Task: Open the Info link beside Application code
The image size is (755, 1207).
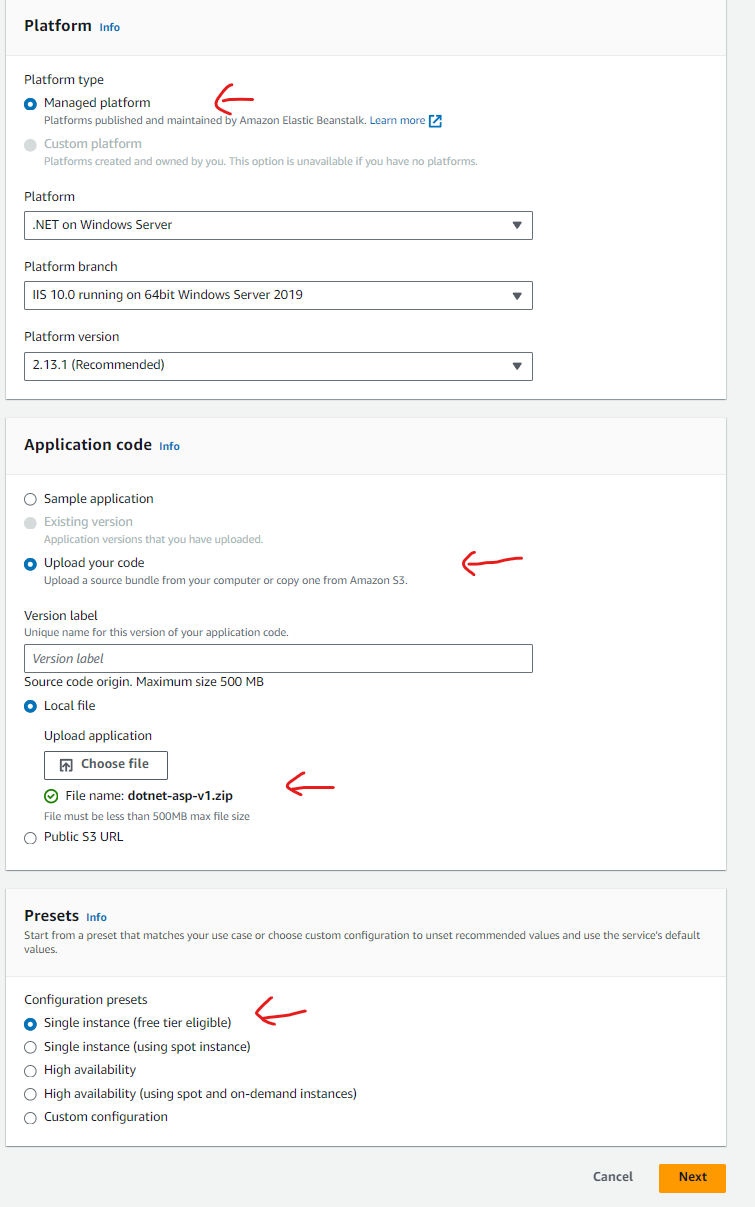Action: (170, 446)
